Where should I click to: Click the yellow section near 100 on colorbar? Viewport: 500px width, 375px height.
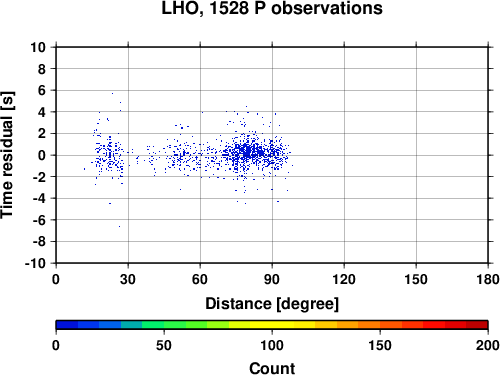272,325
